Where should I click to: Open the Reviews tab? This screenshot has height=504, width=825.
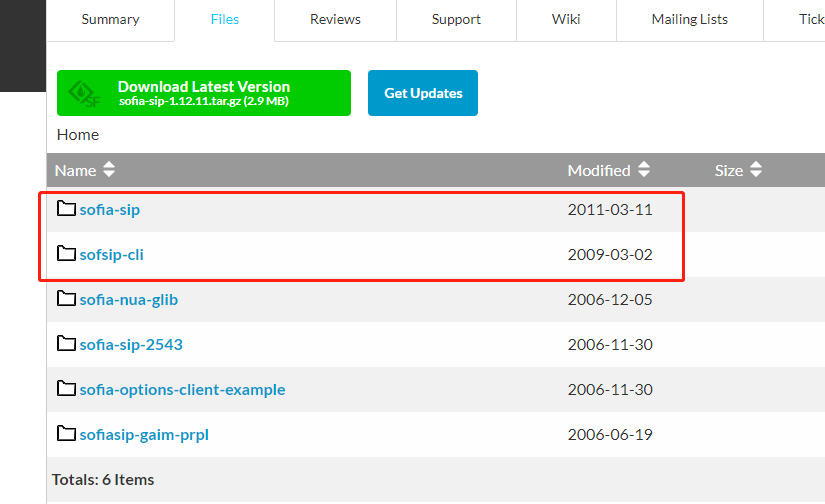click(x=335, y=19)
